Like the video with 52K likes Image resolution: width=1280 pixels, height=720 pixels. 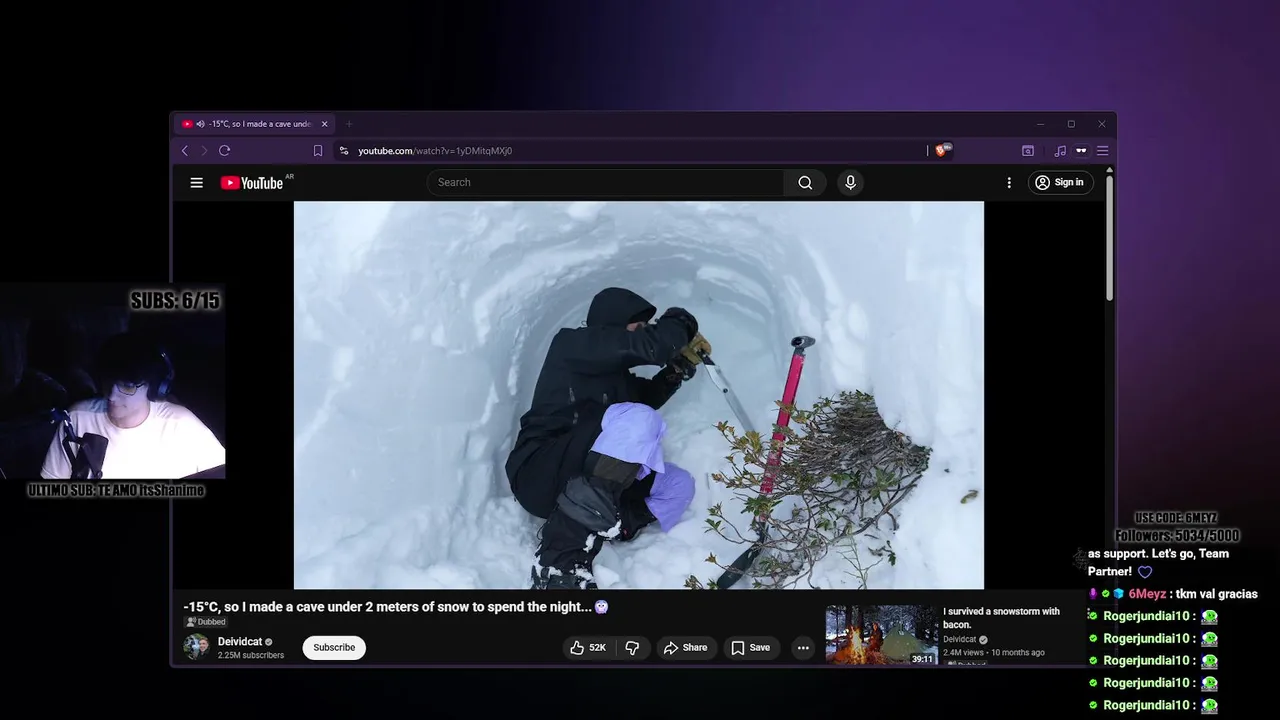pos(588,648)
